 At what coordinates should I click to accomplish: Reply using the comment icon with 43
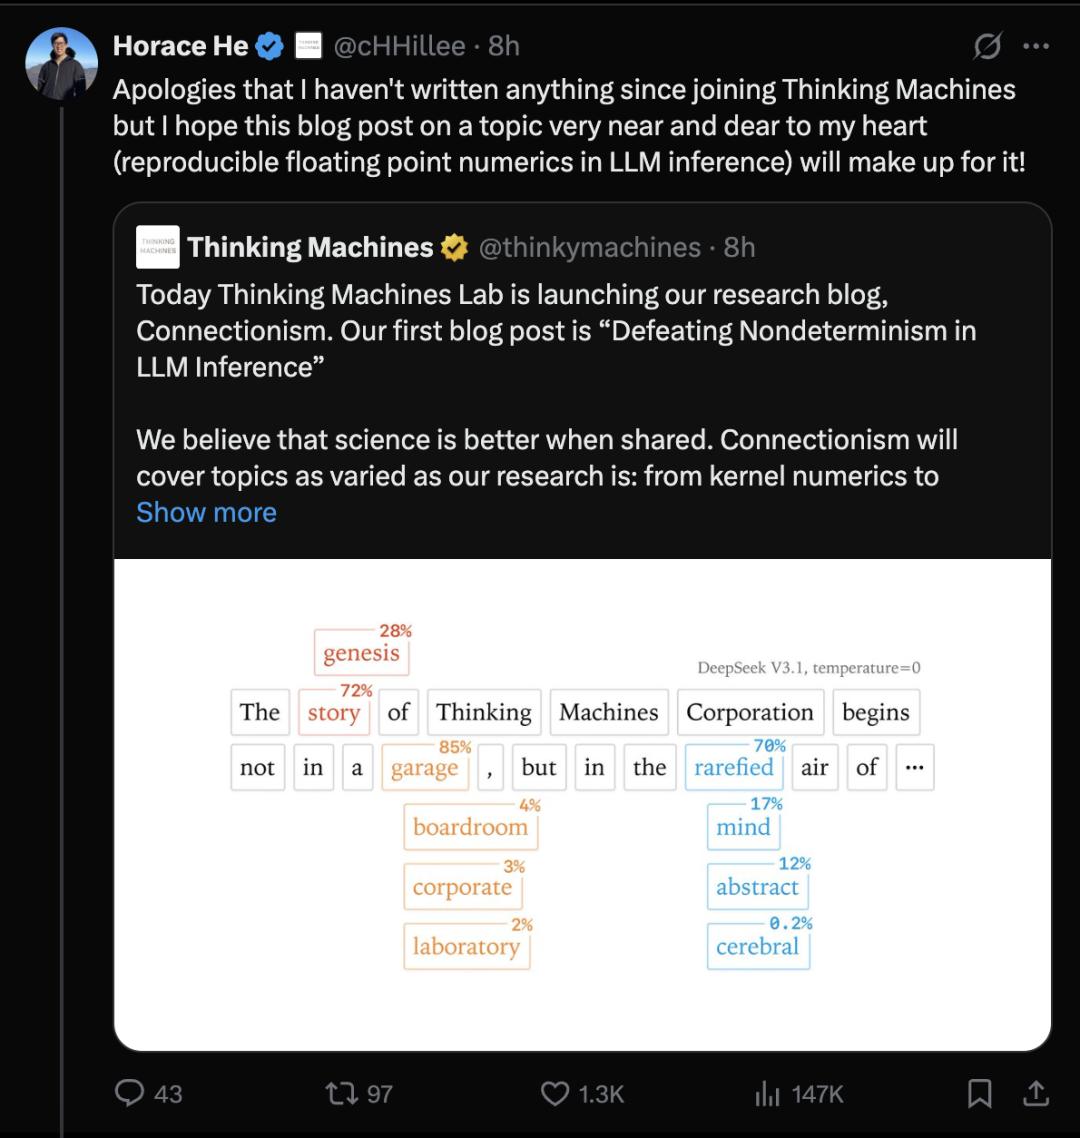tap(149, 1093)
